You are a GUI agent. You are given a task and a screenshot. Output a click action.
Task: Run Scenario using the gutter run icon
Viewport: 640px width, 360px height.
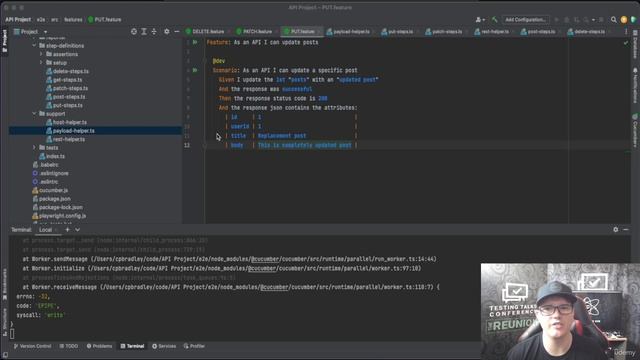195,70
